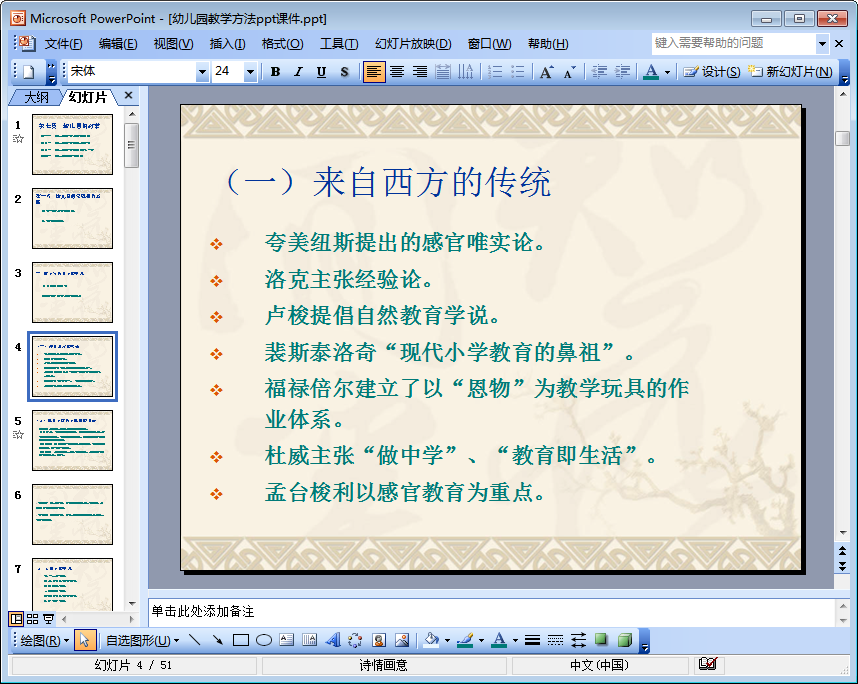858x684 pixels.
Task: Switch to the 大纲 outline tab
Action: [36, 97]
